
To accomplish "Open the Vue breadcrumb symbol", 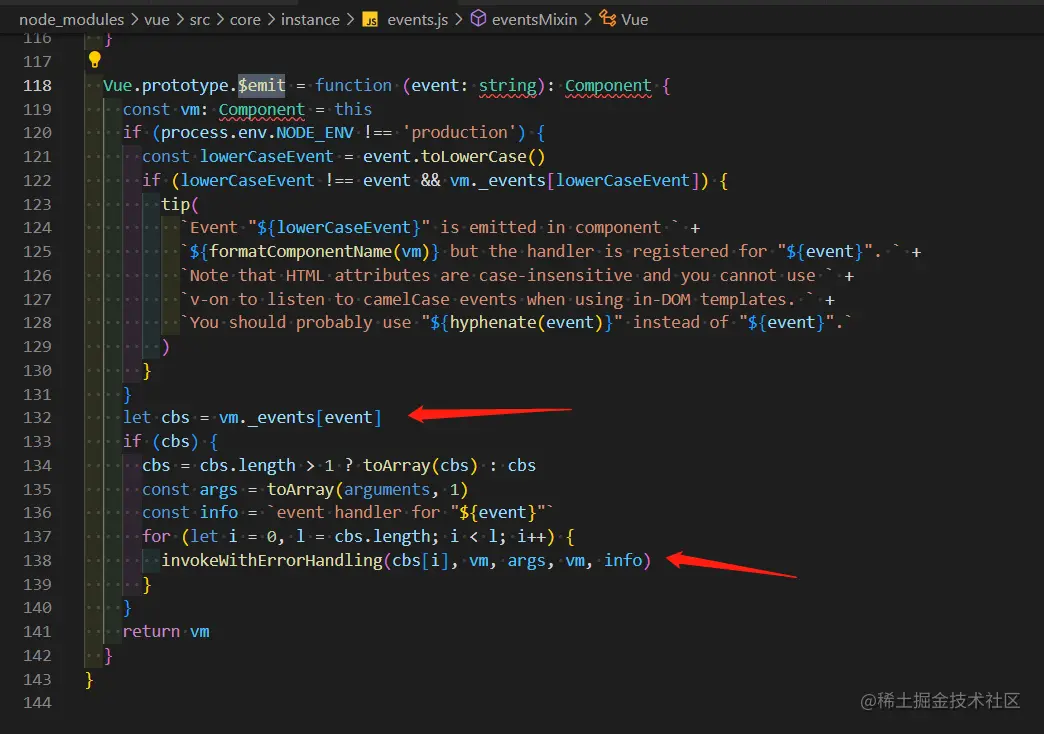I will click(635, 20).
